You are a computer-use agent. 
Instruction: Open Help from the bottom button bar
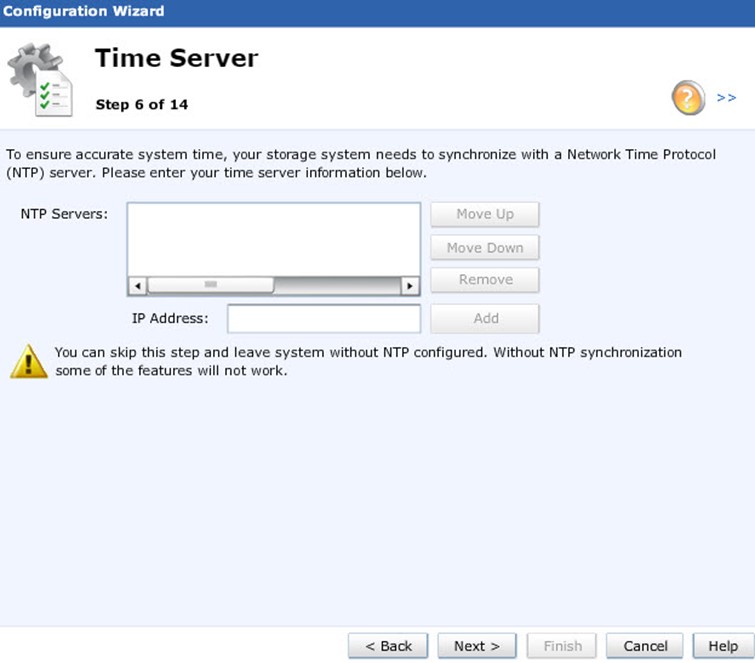pos(723,646)
